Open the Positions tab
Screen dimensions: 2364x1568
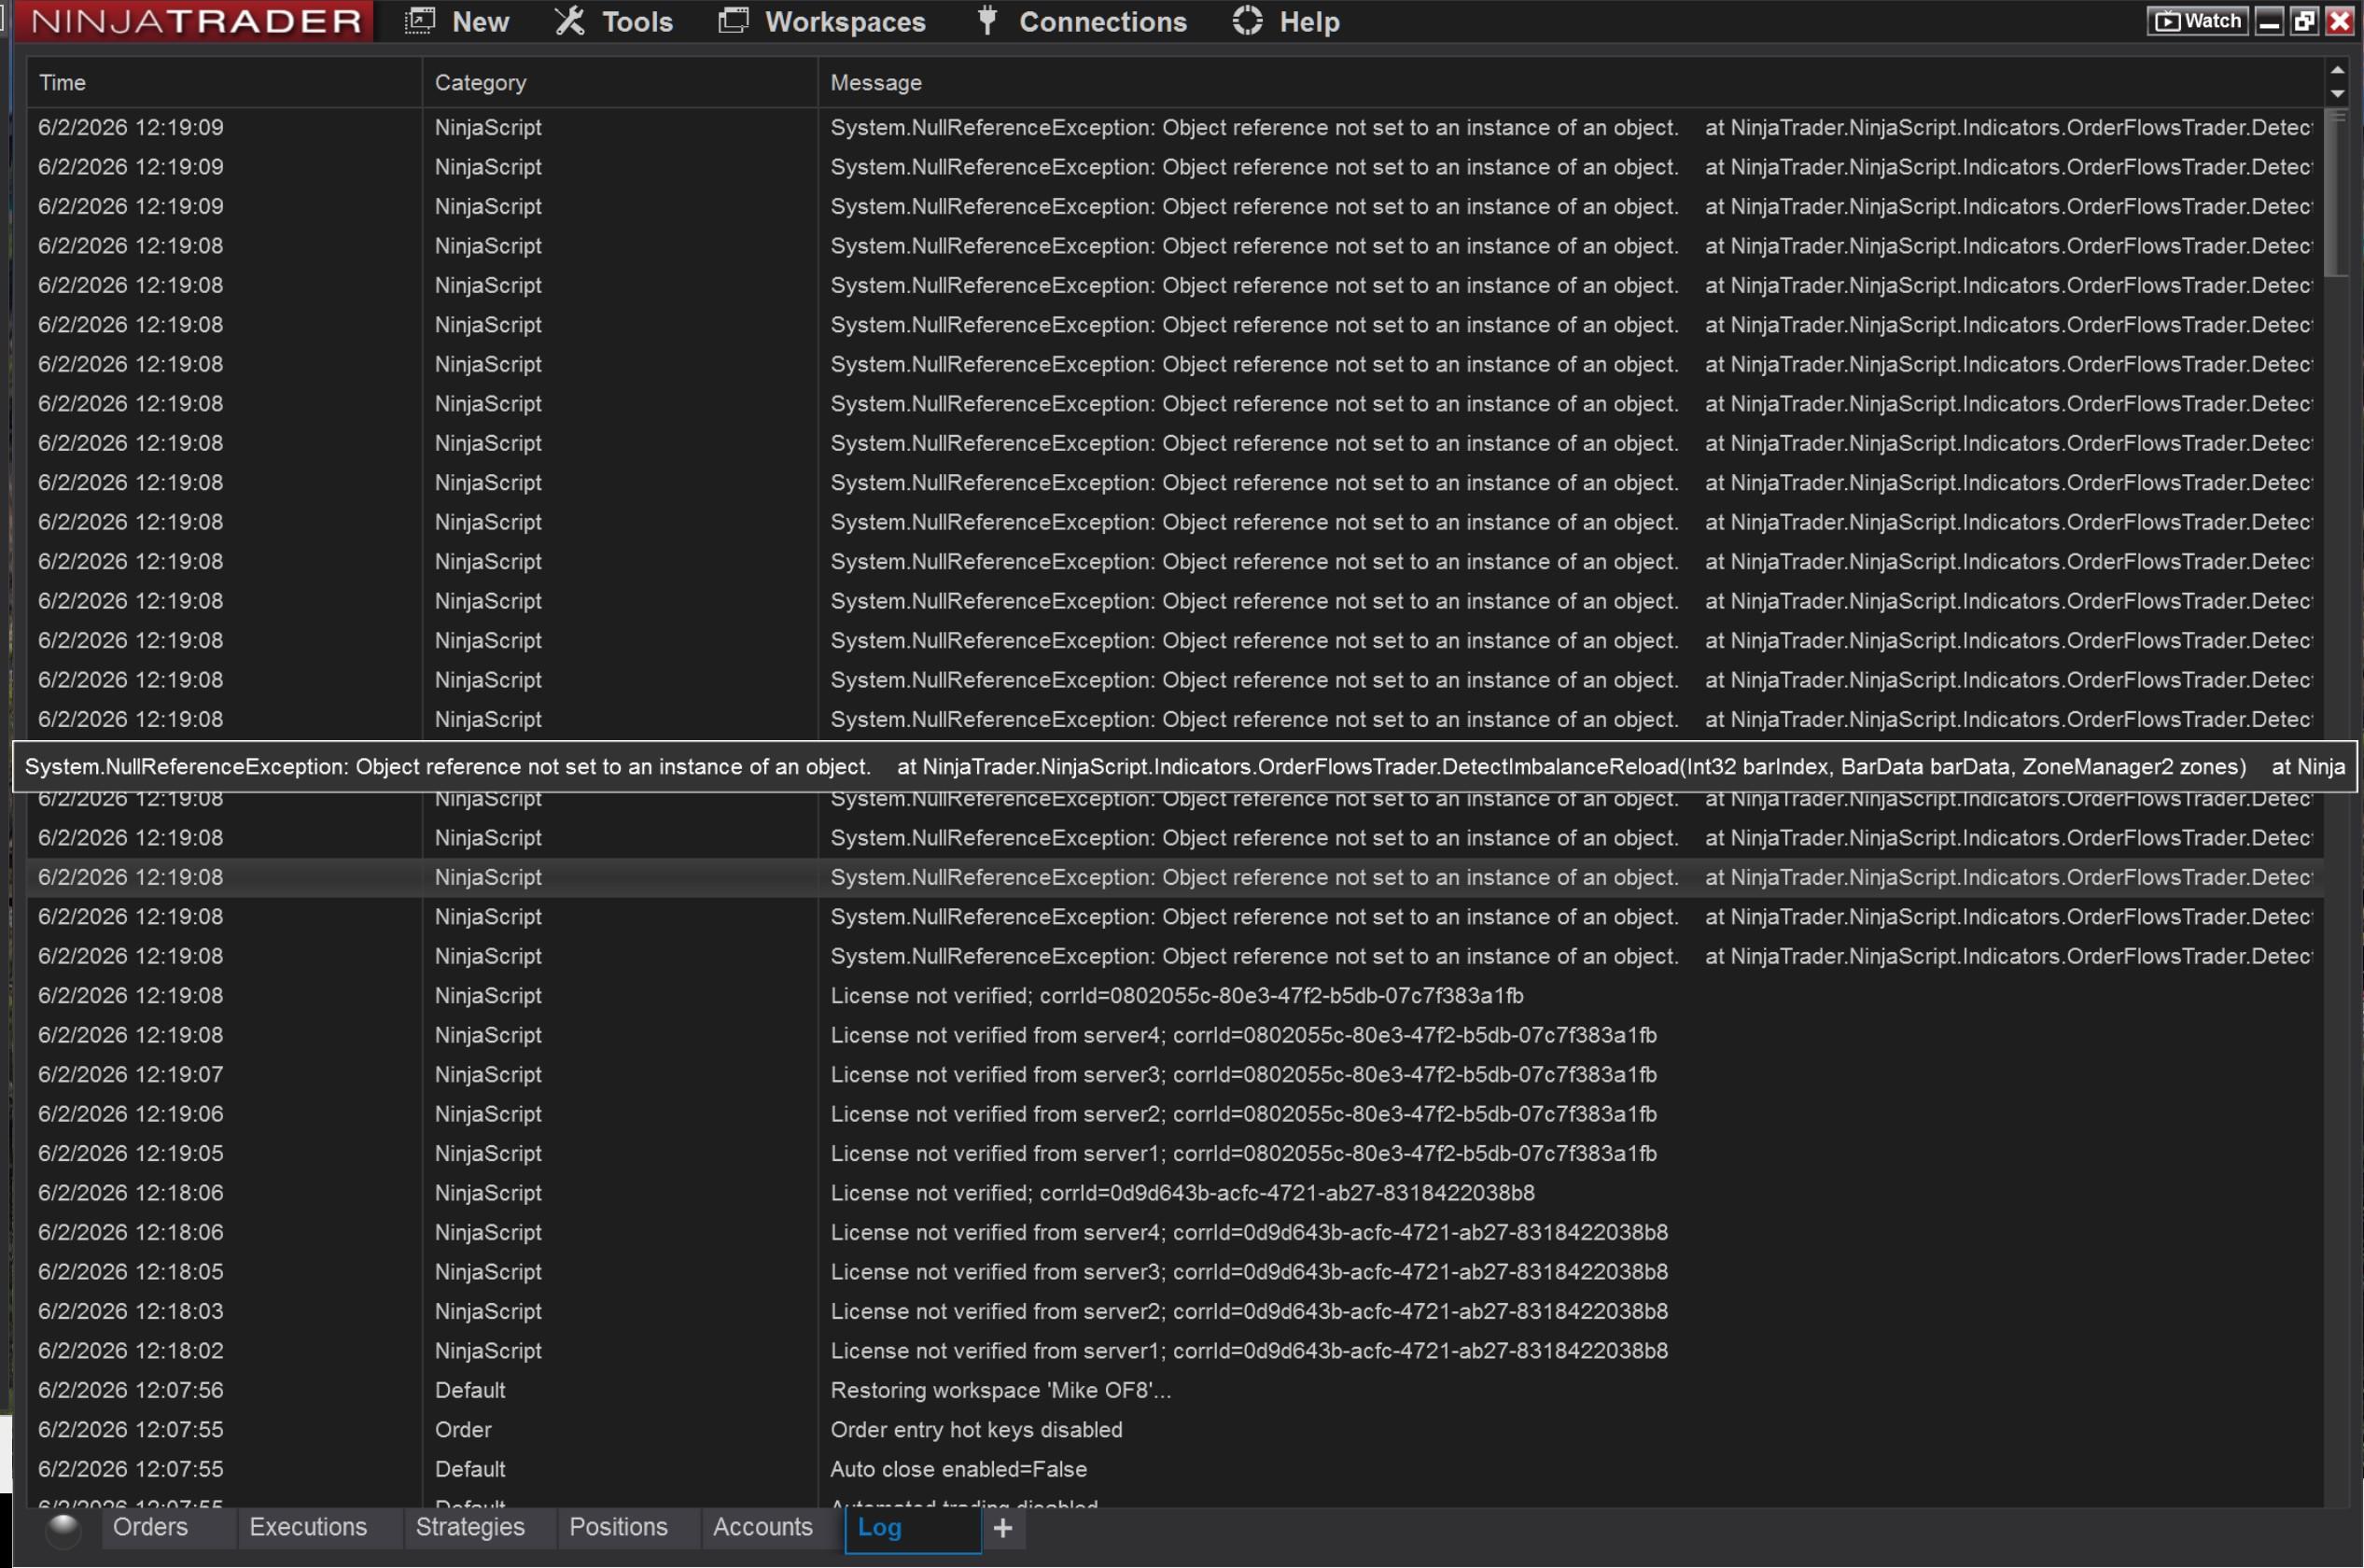[618, 1527]
